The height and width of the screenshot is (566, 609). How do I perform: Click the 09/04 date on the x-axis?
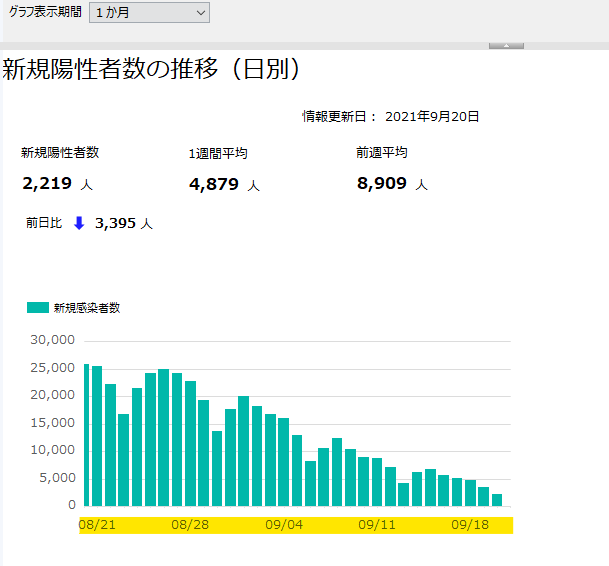(x=283, y=525)
